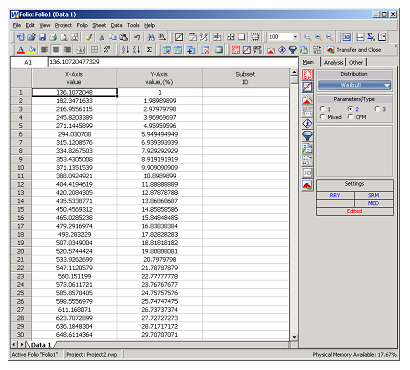Screen dimensions: 410x370
Task: Select cell with value 10.8989899
Action: click(x=160, y=176)
